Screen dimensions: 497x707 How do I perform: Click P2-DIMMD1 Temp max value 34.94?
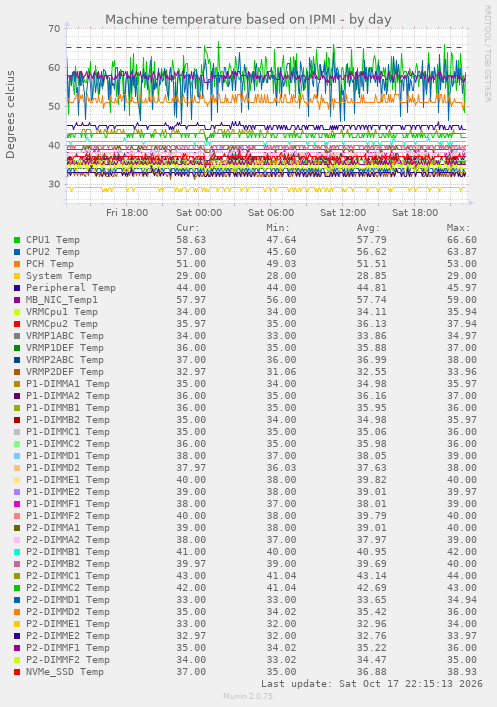tap(462, 600)
